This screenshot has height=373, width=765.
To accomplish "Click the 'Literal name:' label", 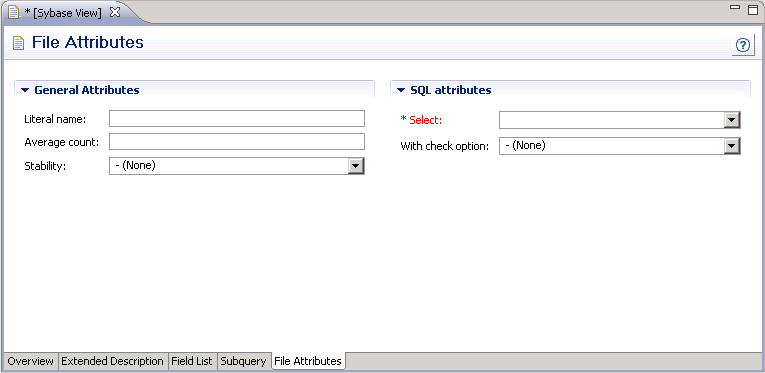I will point(55,119).
